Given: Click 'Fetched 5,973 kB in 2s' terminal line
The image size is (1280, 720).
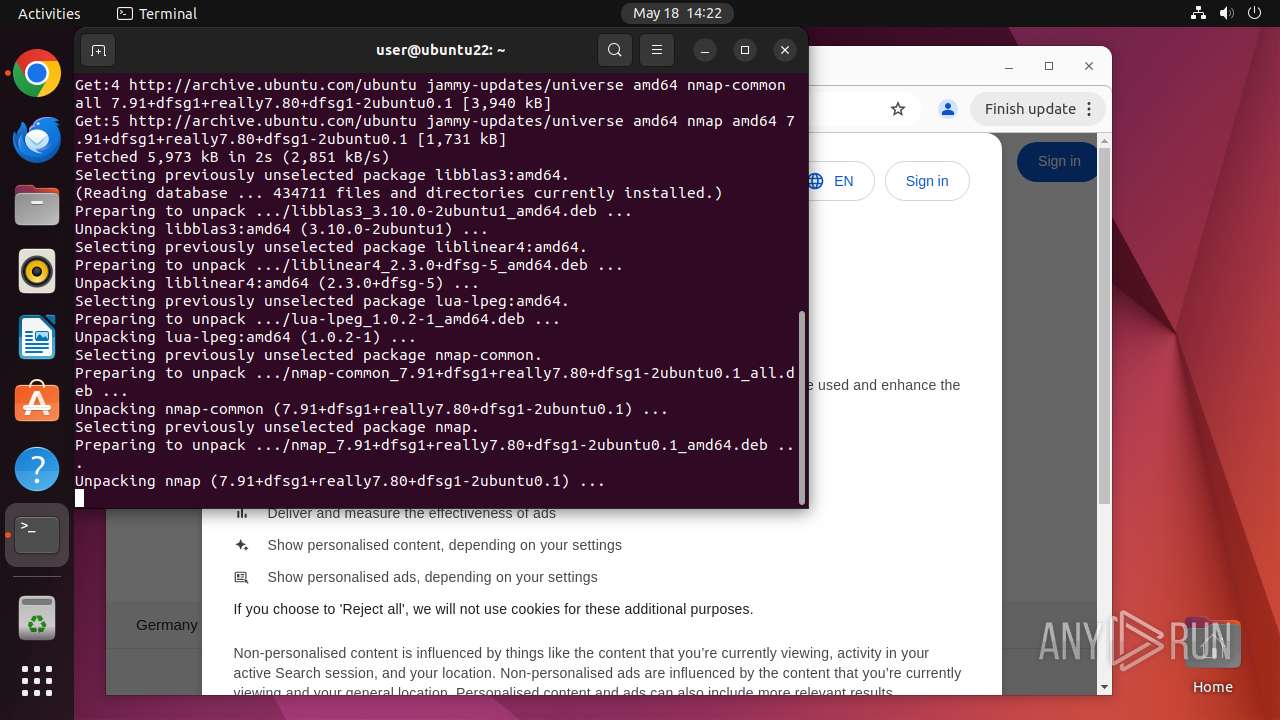Looking at the screenshot, I should pyautogui.click(x=232, y=157).
